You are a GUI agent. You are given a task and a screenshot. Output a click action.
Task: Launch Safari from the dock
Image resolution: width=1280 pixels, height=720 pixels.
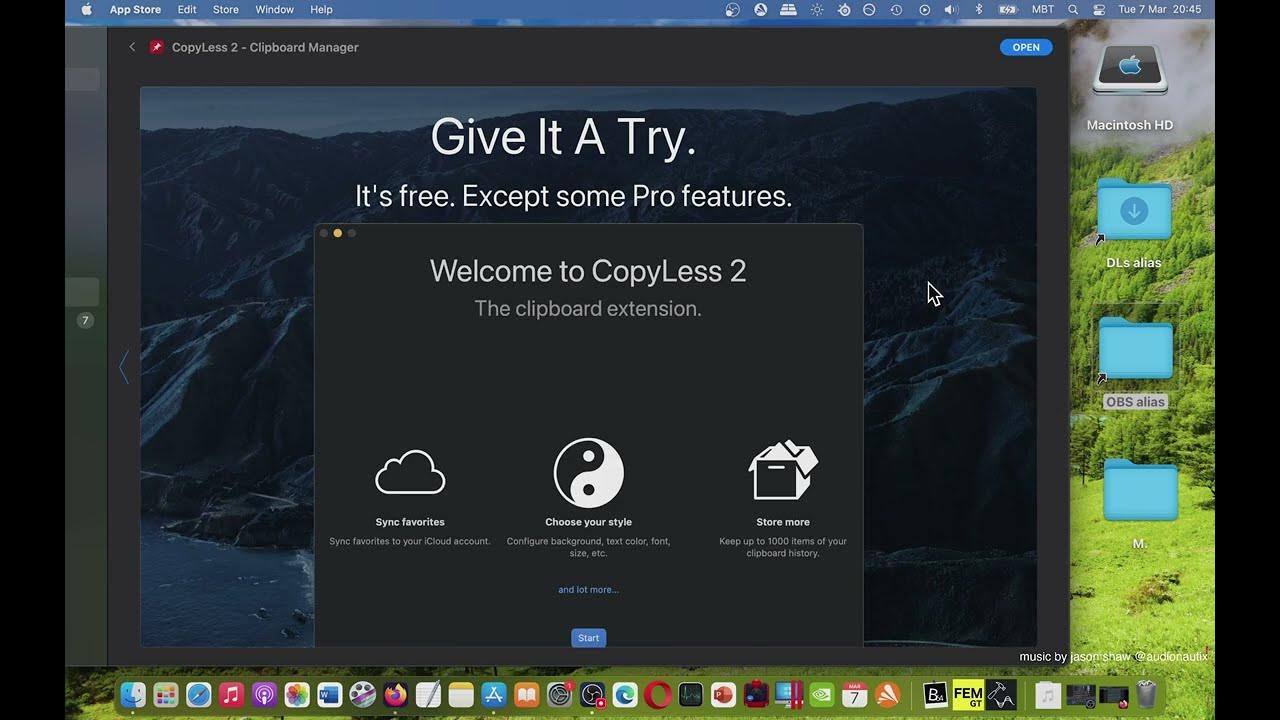click(x=199, y=694)
